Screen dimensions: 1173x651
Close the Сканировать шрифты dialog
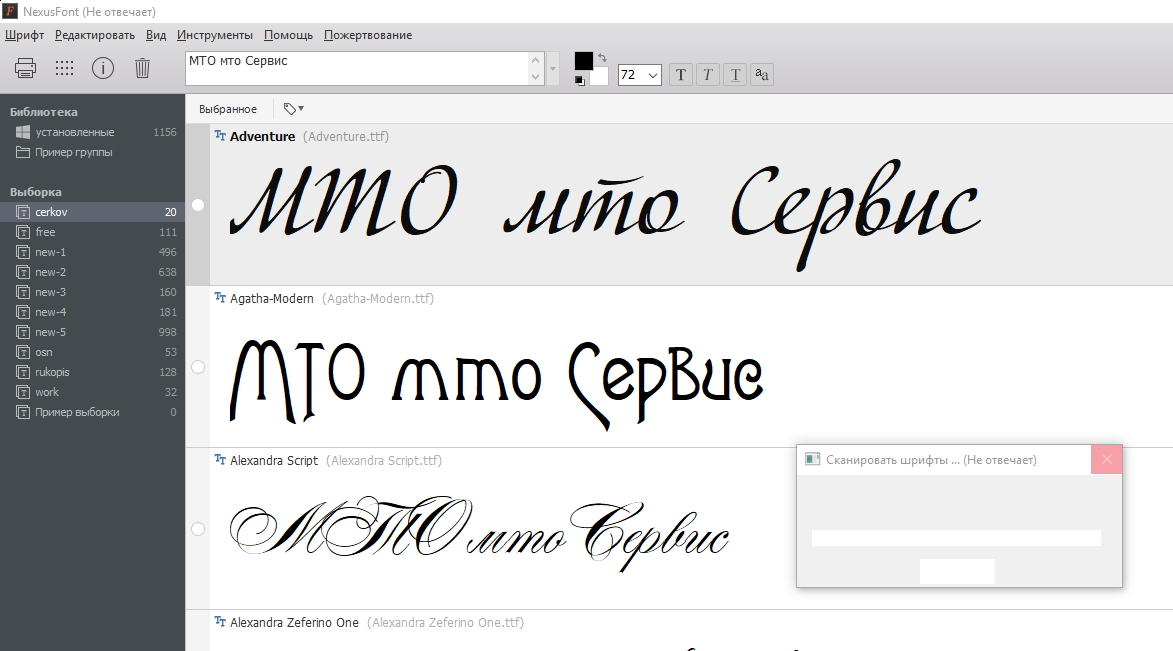[x=1106, y=459]
